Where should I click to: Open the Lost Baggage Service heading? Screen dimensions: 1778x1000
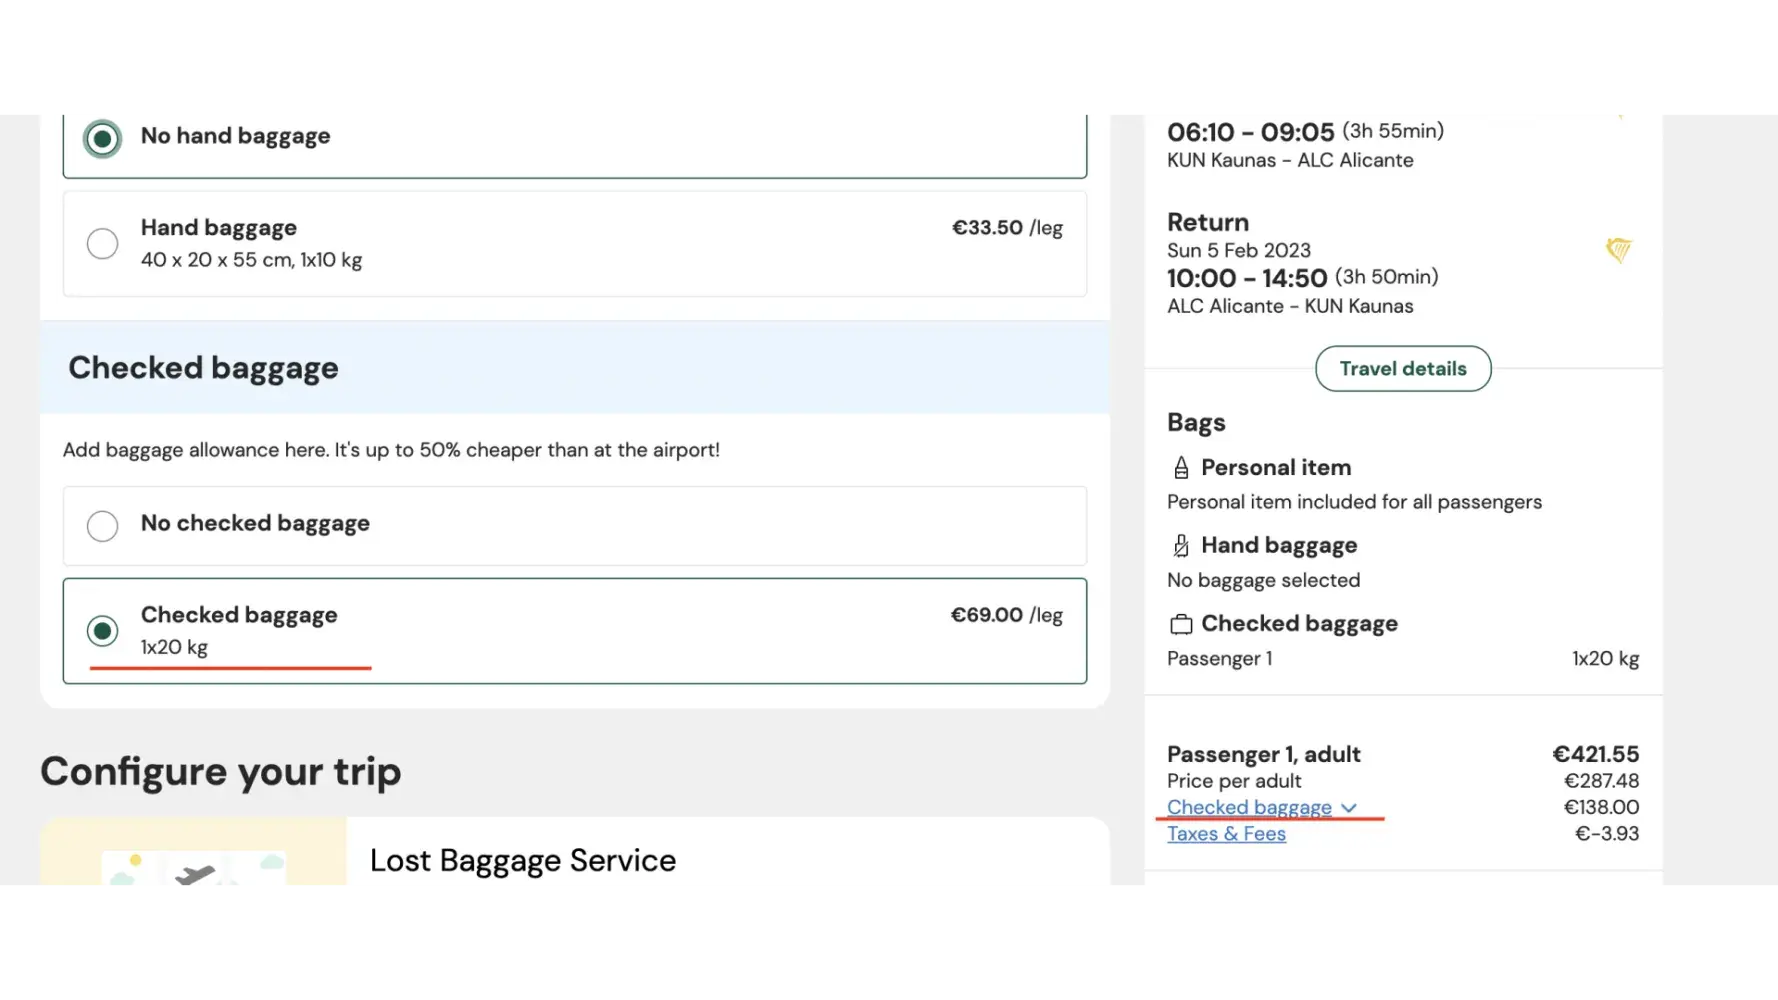click(522, 861)
